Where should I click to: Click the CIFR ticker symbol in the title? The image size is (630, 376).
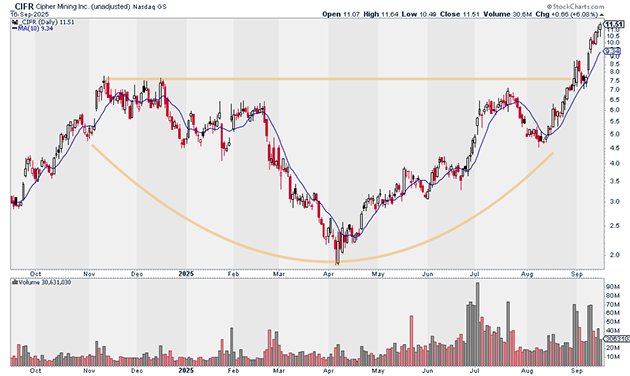pyautogui.click(x=24, y=6)
